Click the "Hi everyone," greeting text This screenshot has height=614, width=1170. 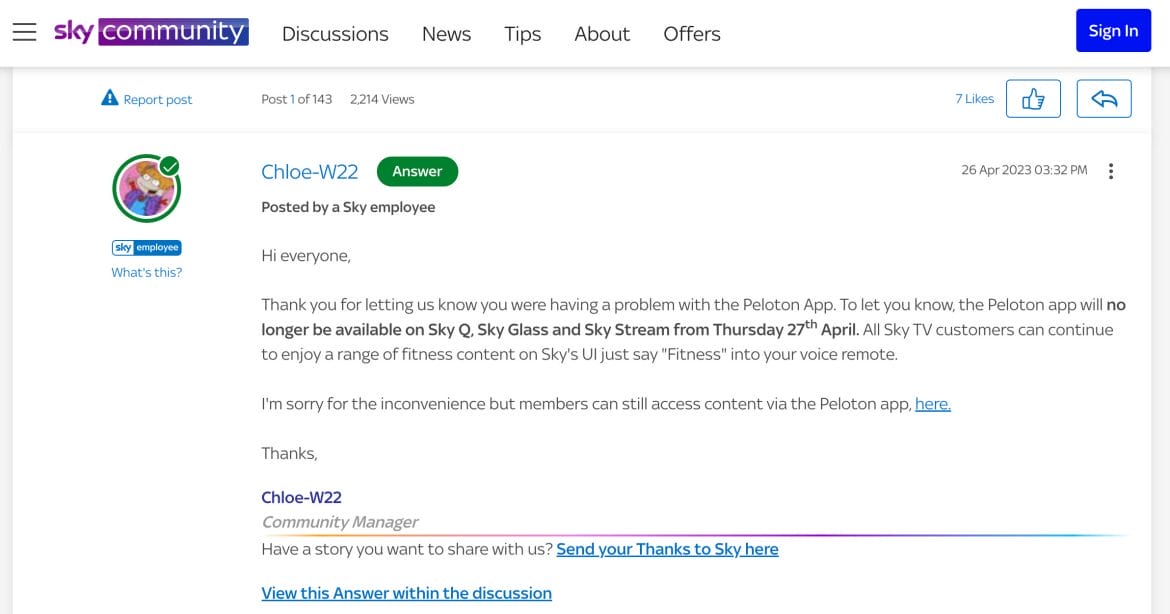(306, 256)
